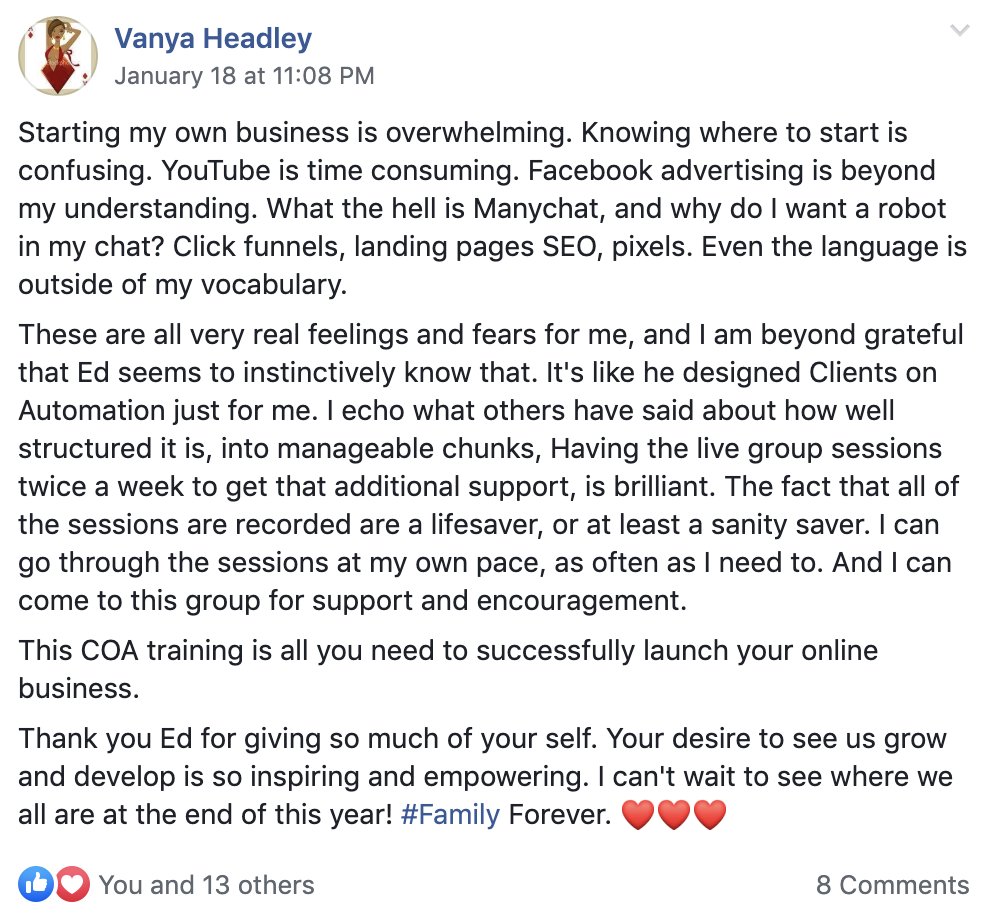This screenshot has height=922, width=992.
Task: Click the first red heart emoji after Forever
Action: 637,815
